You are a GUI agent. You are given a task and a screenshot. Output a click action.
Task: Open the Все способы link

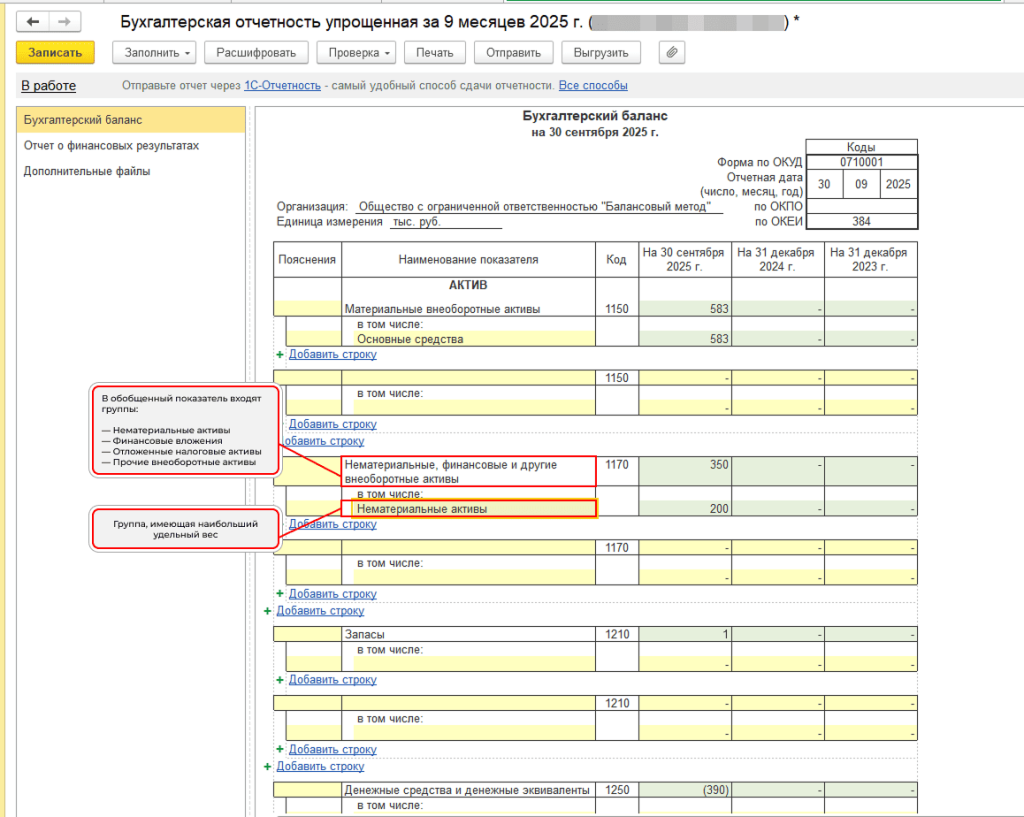click(x=593, y=86)
